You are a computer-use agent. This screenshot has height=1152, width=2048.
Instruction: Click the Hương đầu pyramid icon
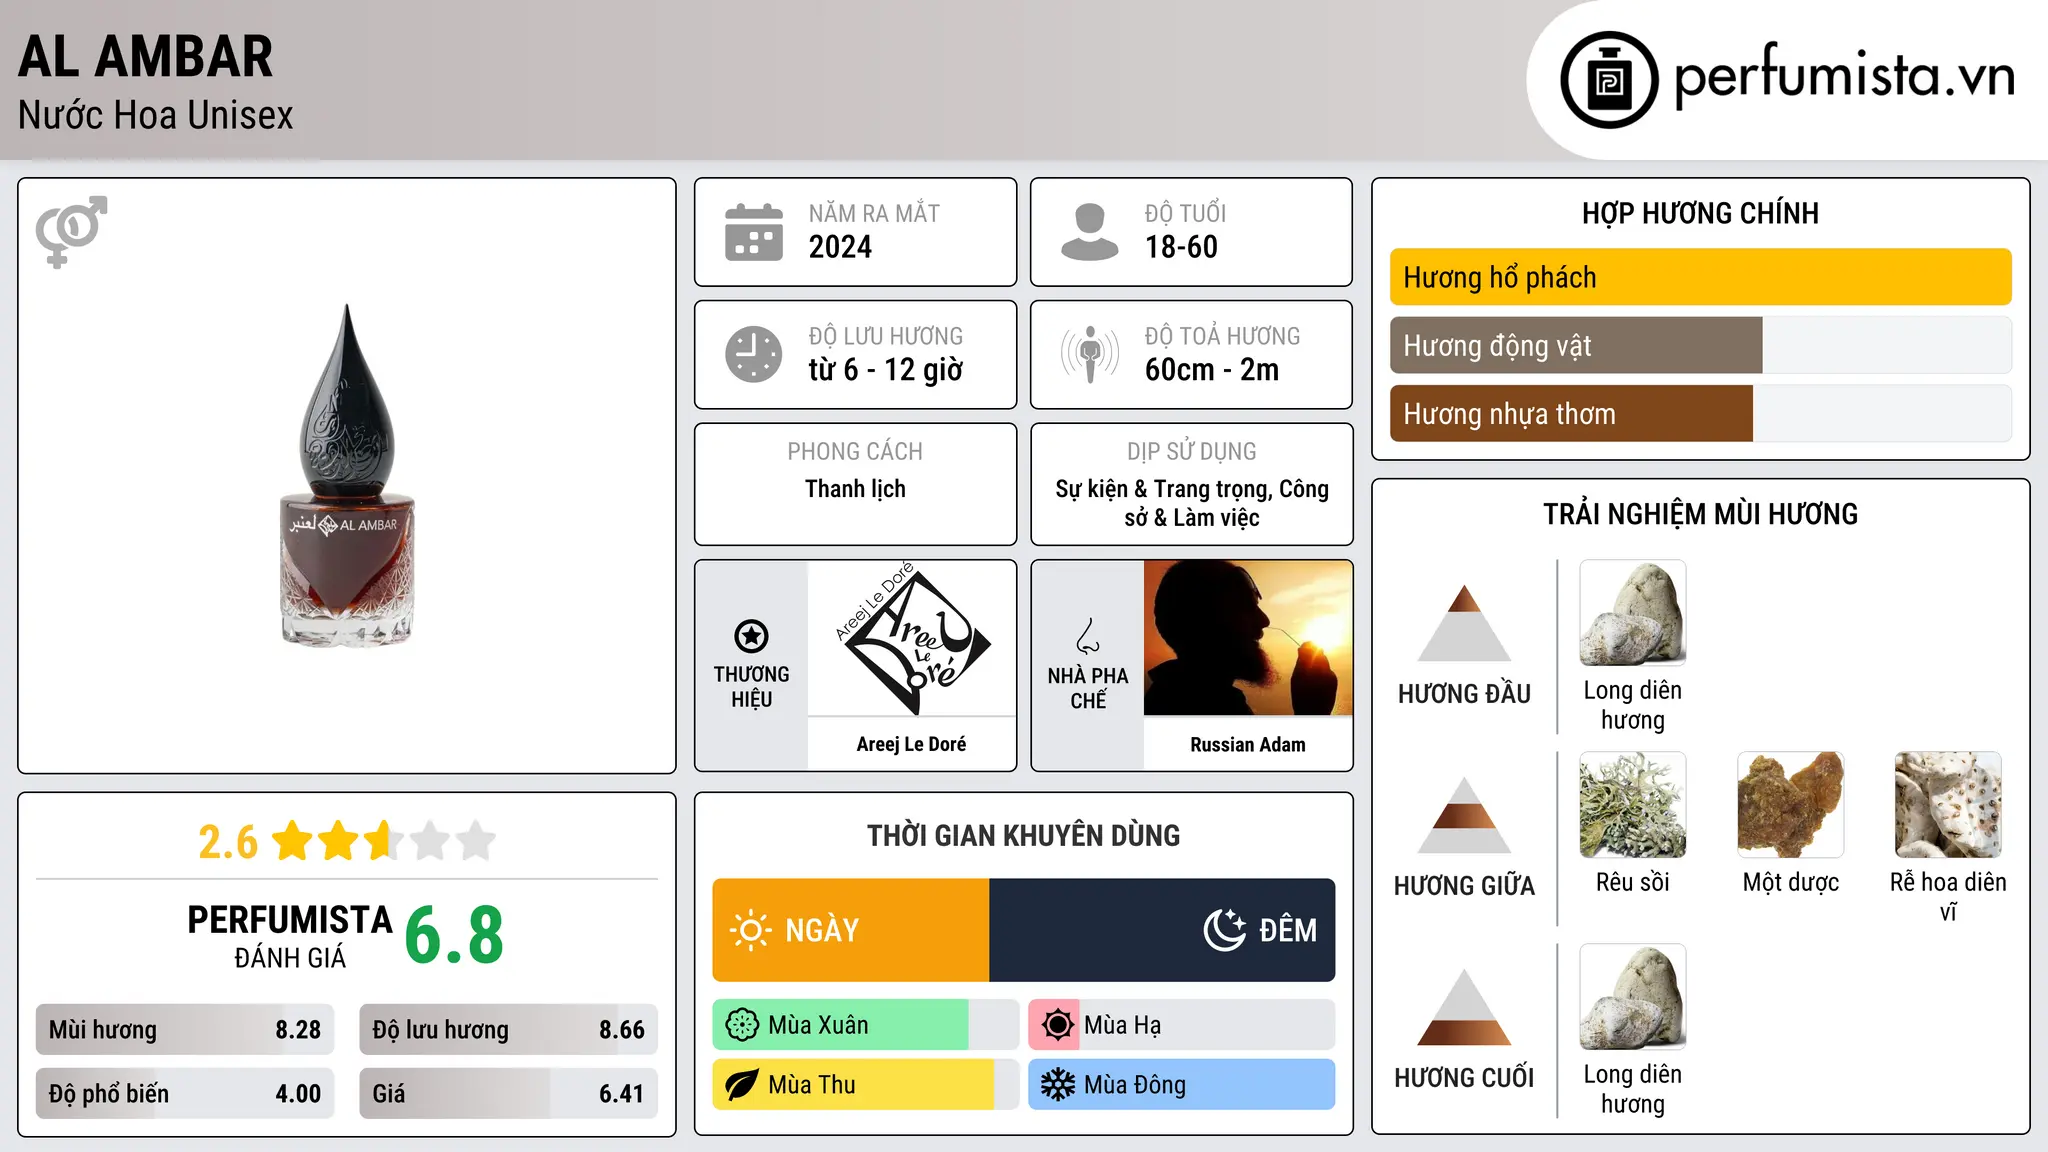[x=1464, y=623]
